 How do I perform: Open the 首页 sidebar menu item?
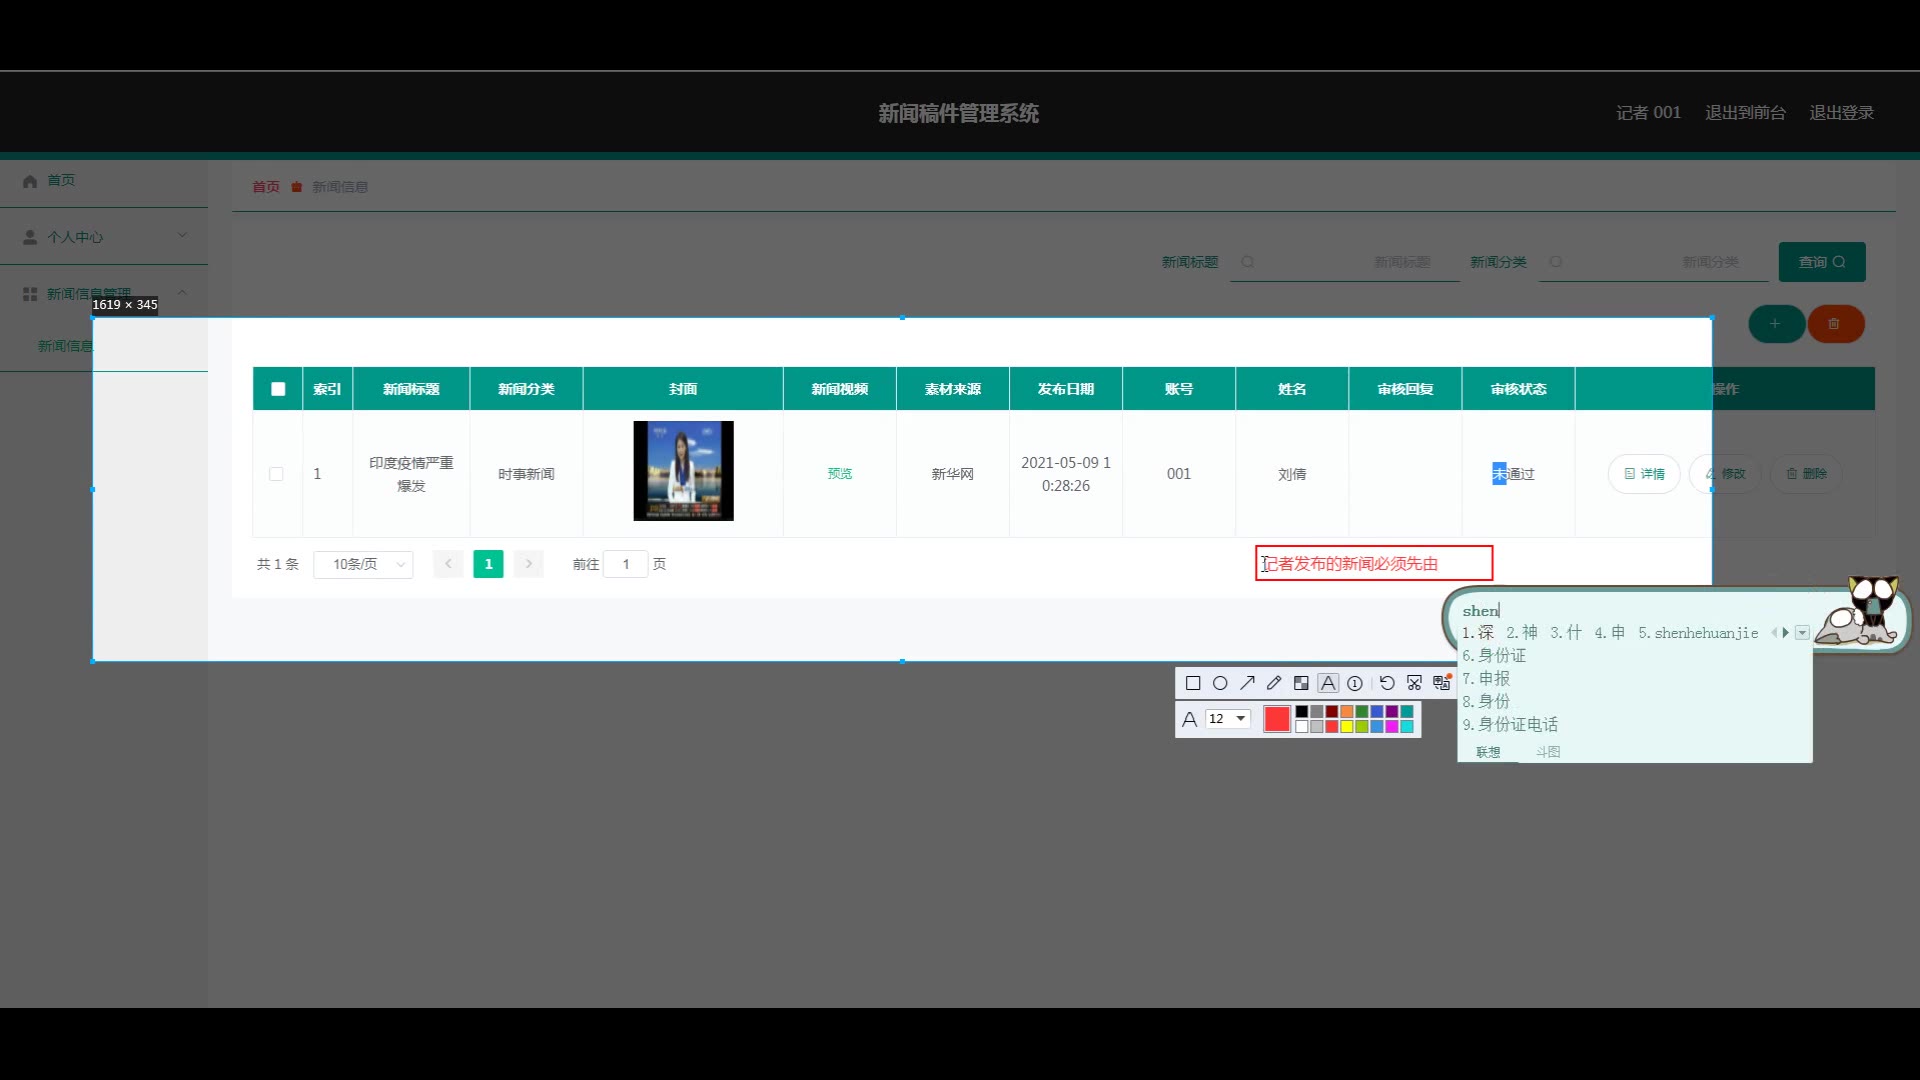point(61,180)
